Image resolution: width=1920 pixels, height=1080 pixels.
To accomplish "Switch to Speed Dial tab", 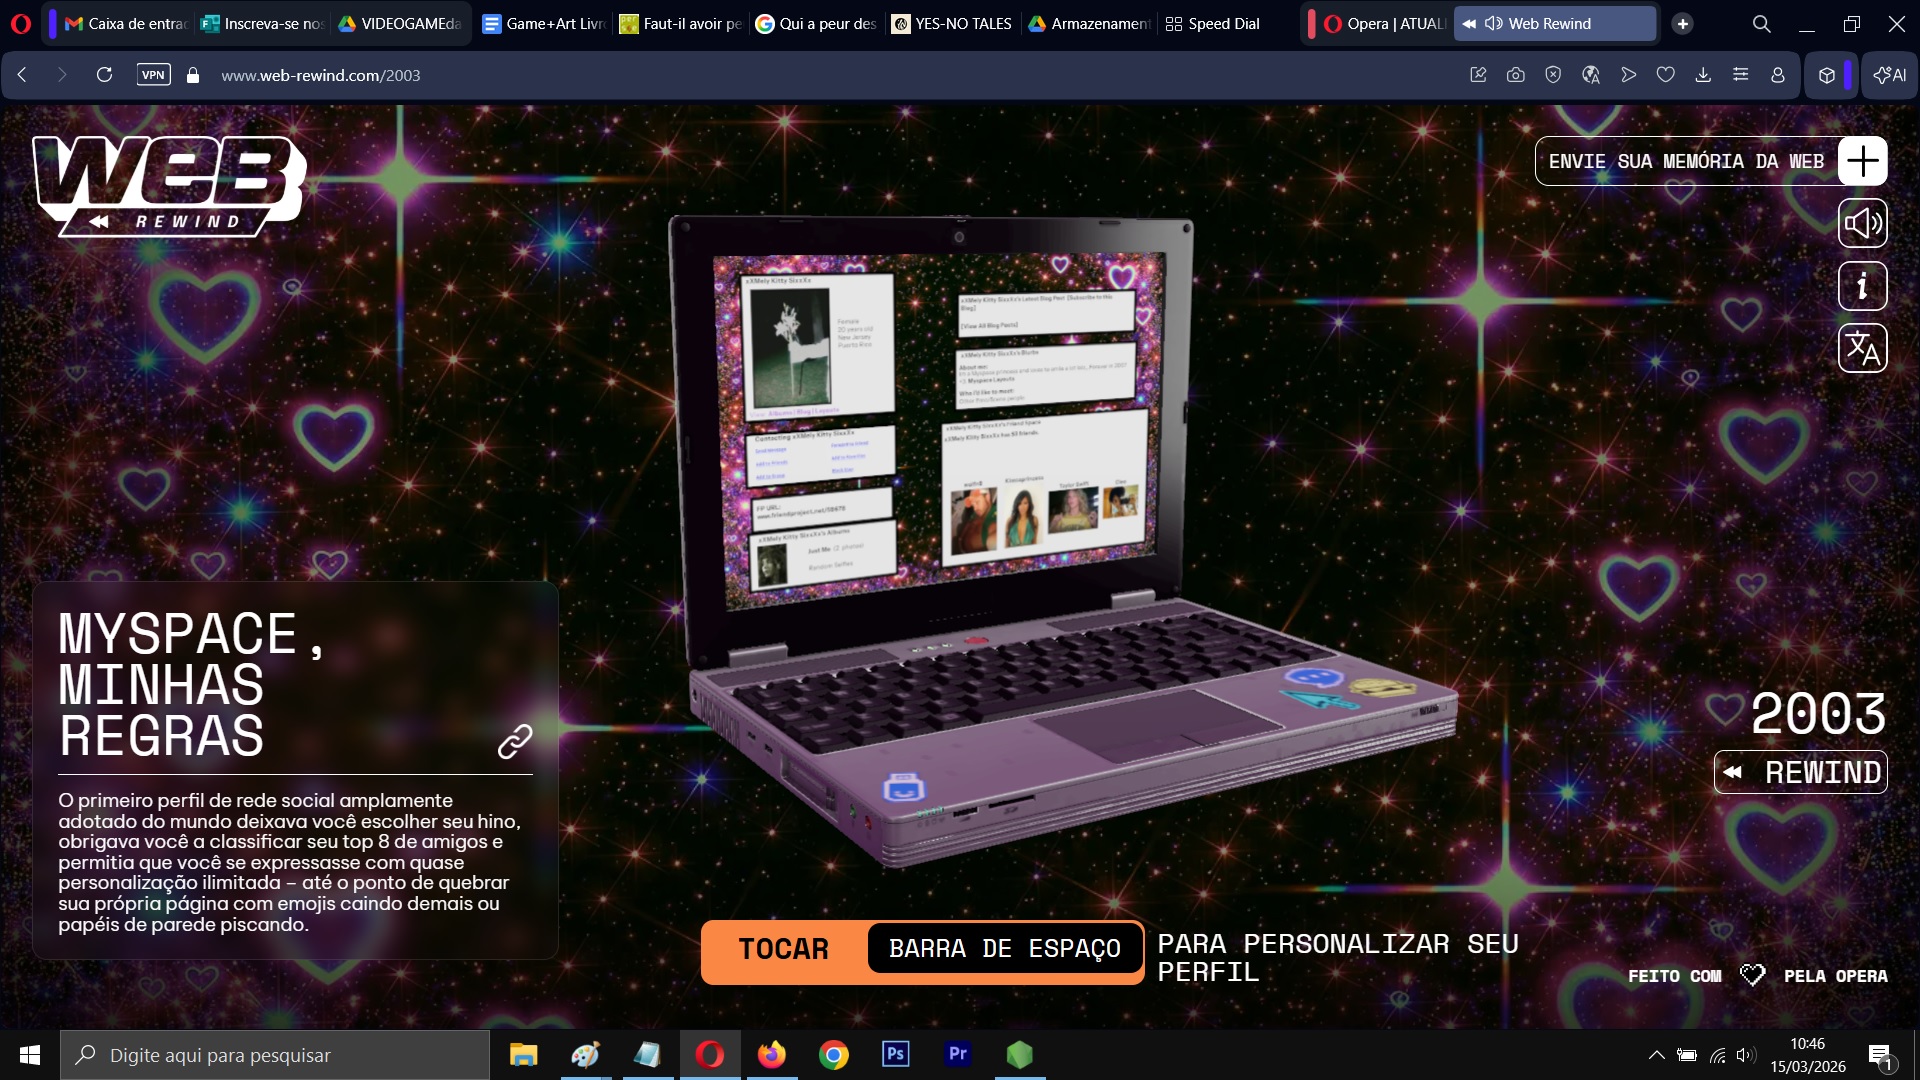I will 1213,23.
